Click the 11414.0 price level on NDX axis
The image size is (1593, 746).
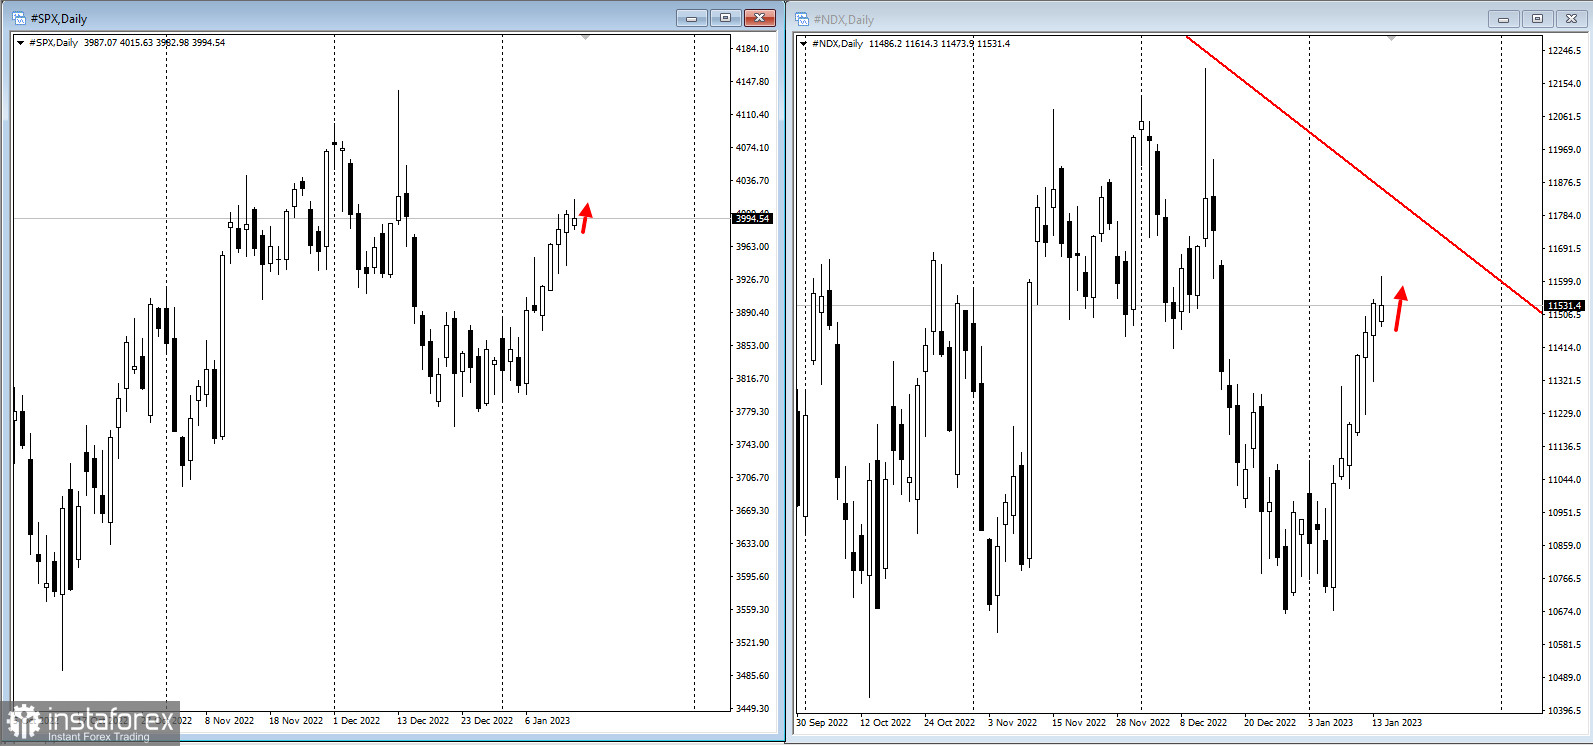pyautogui.click(x=1565, y=348)
